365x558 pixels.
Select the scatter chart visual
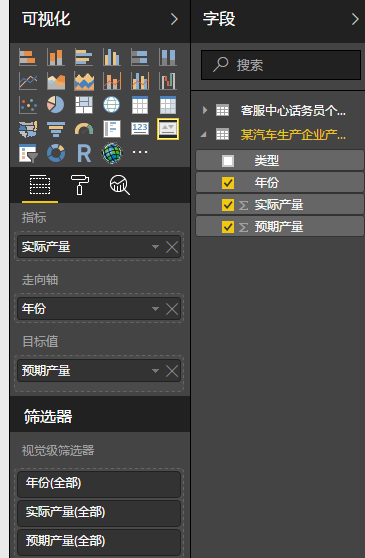pos(28,105)
